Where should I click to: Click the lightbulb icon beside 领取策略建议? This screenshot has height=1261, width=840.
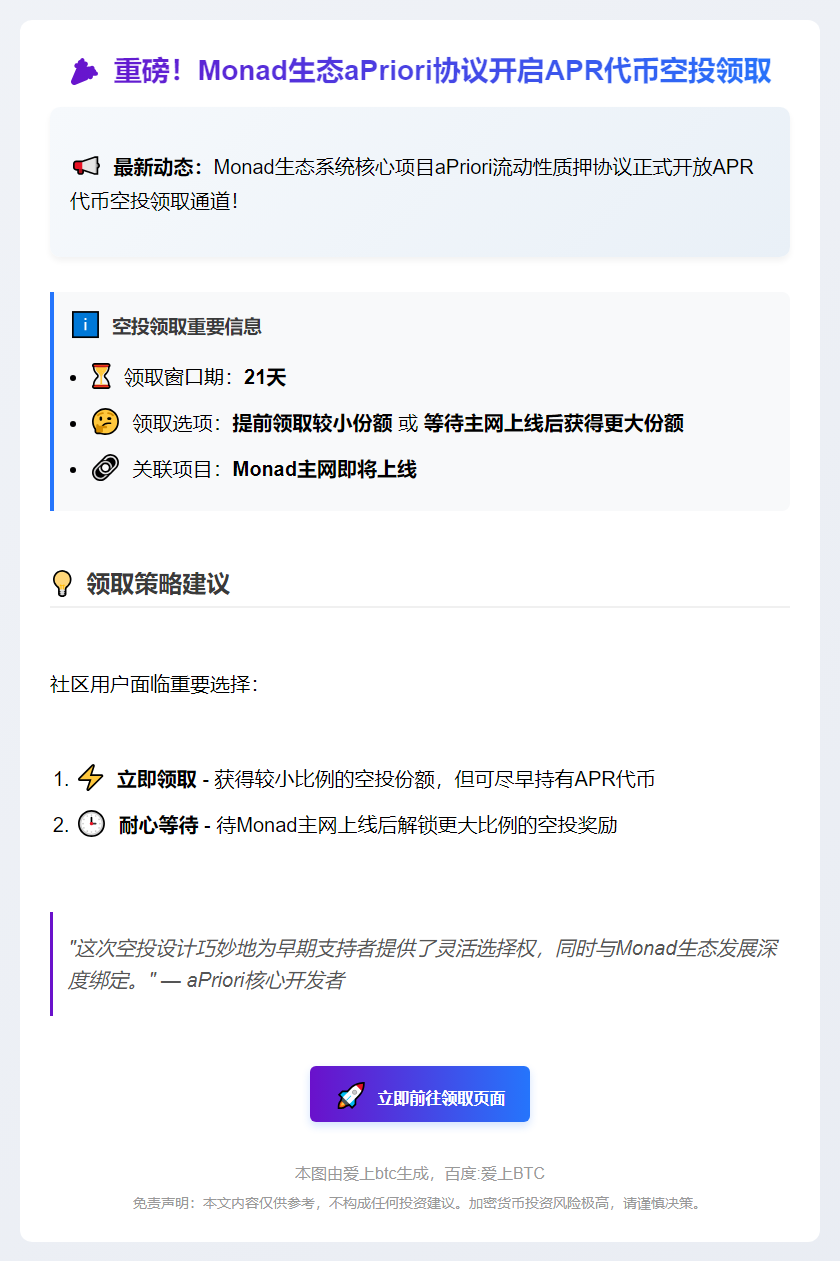tap(62, 584)
